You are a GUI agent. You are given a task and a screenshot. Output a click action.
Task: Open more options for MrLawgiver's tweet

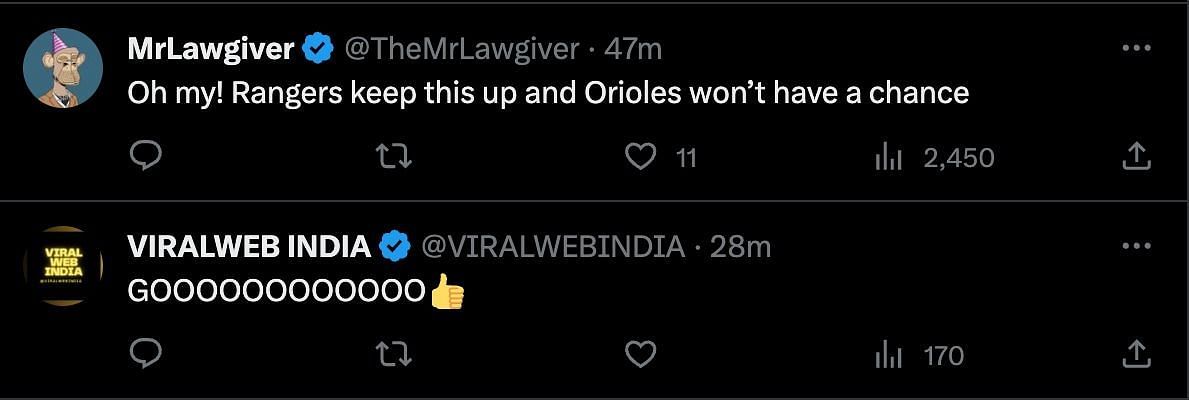pos(1136,49)
